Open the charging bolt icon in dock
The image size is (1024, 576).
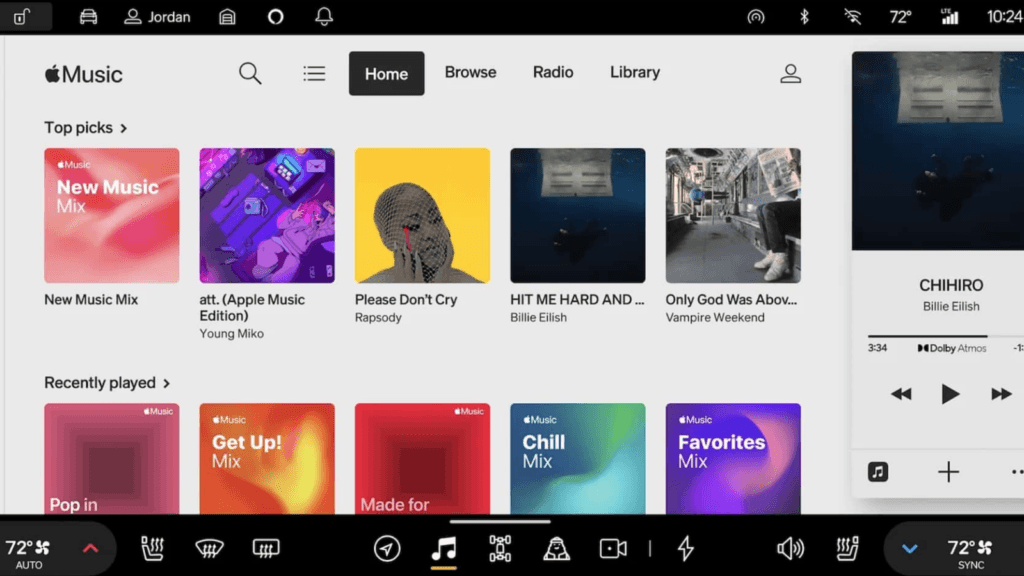[685, 548]
